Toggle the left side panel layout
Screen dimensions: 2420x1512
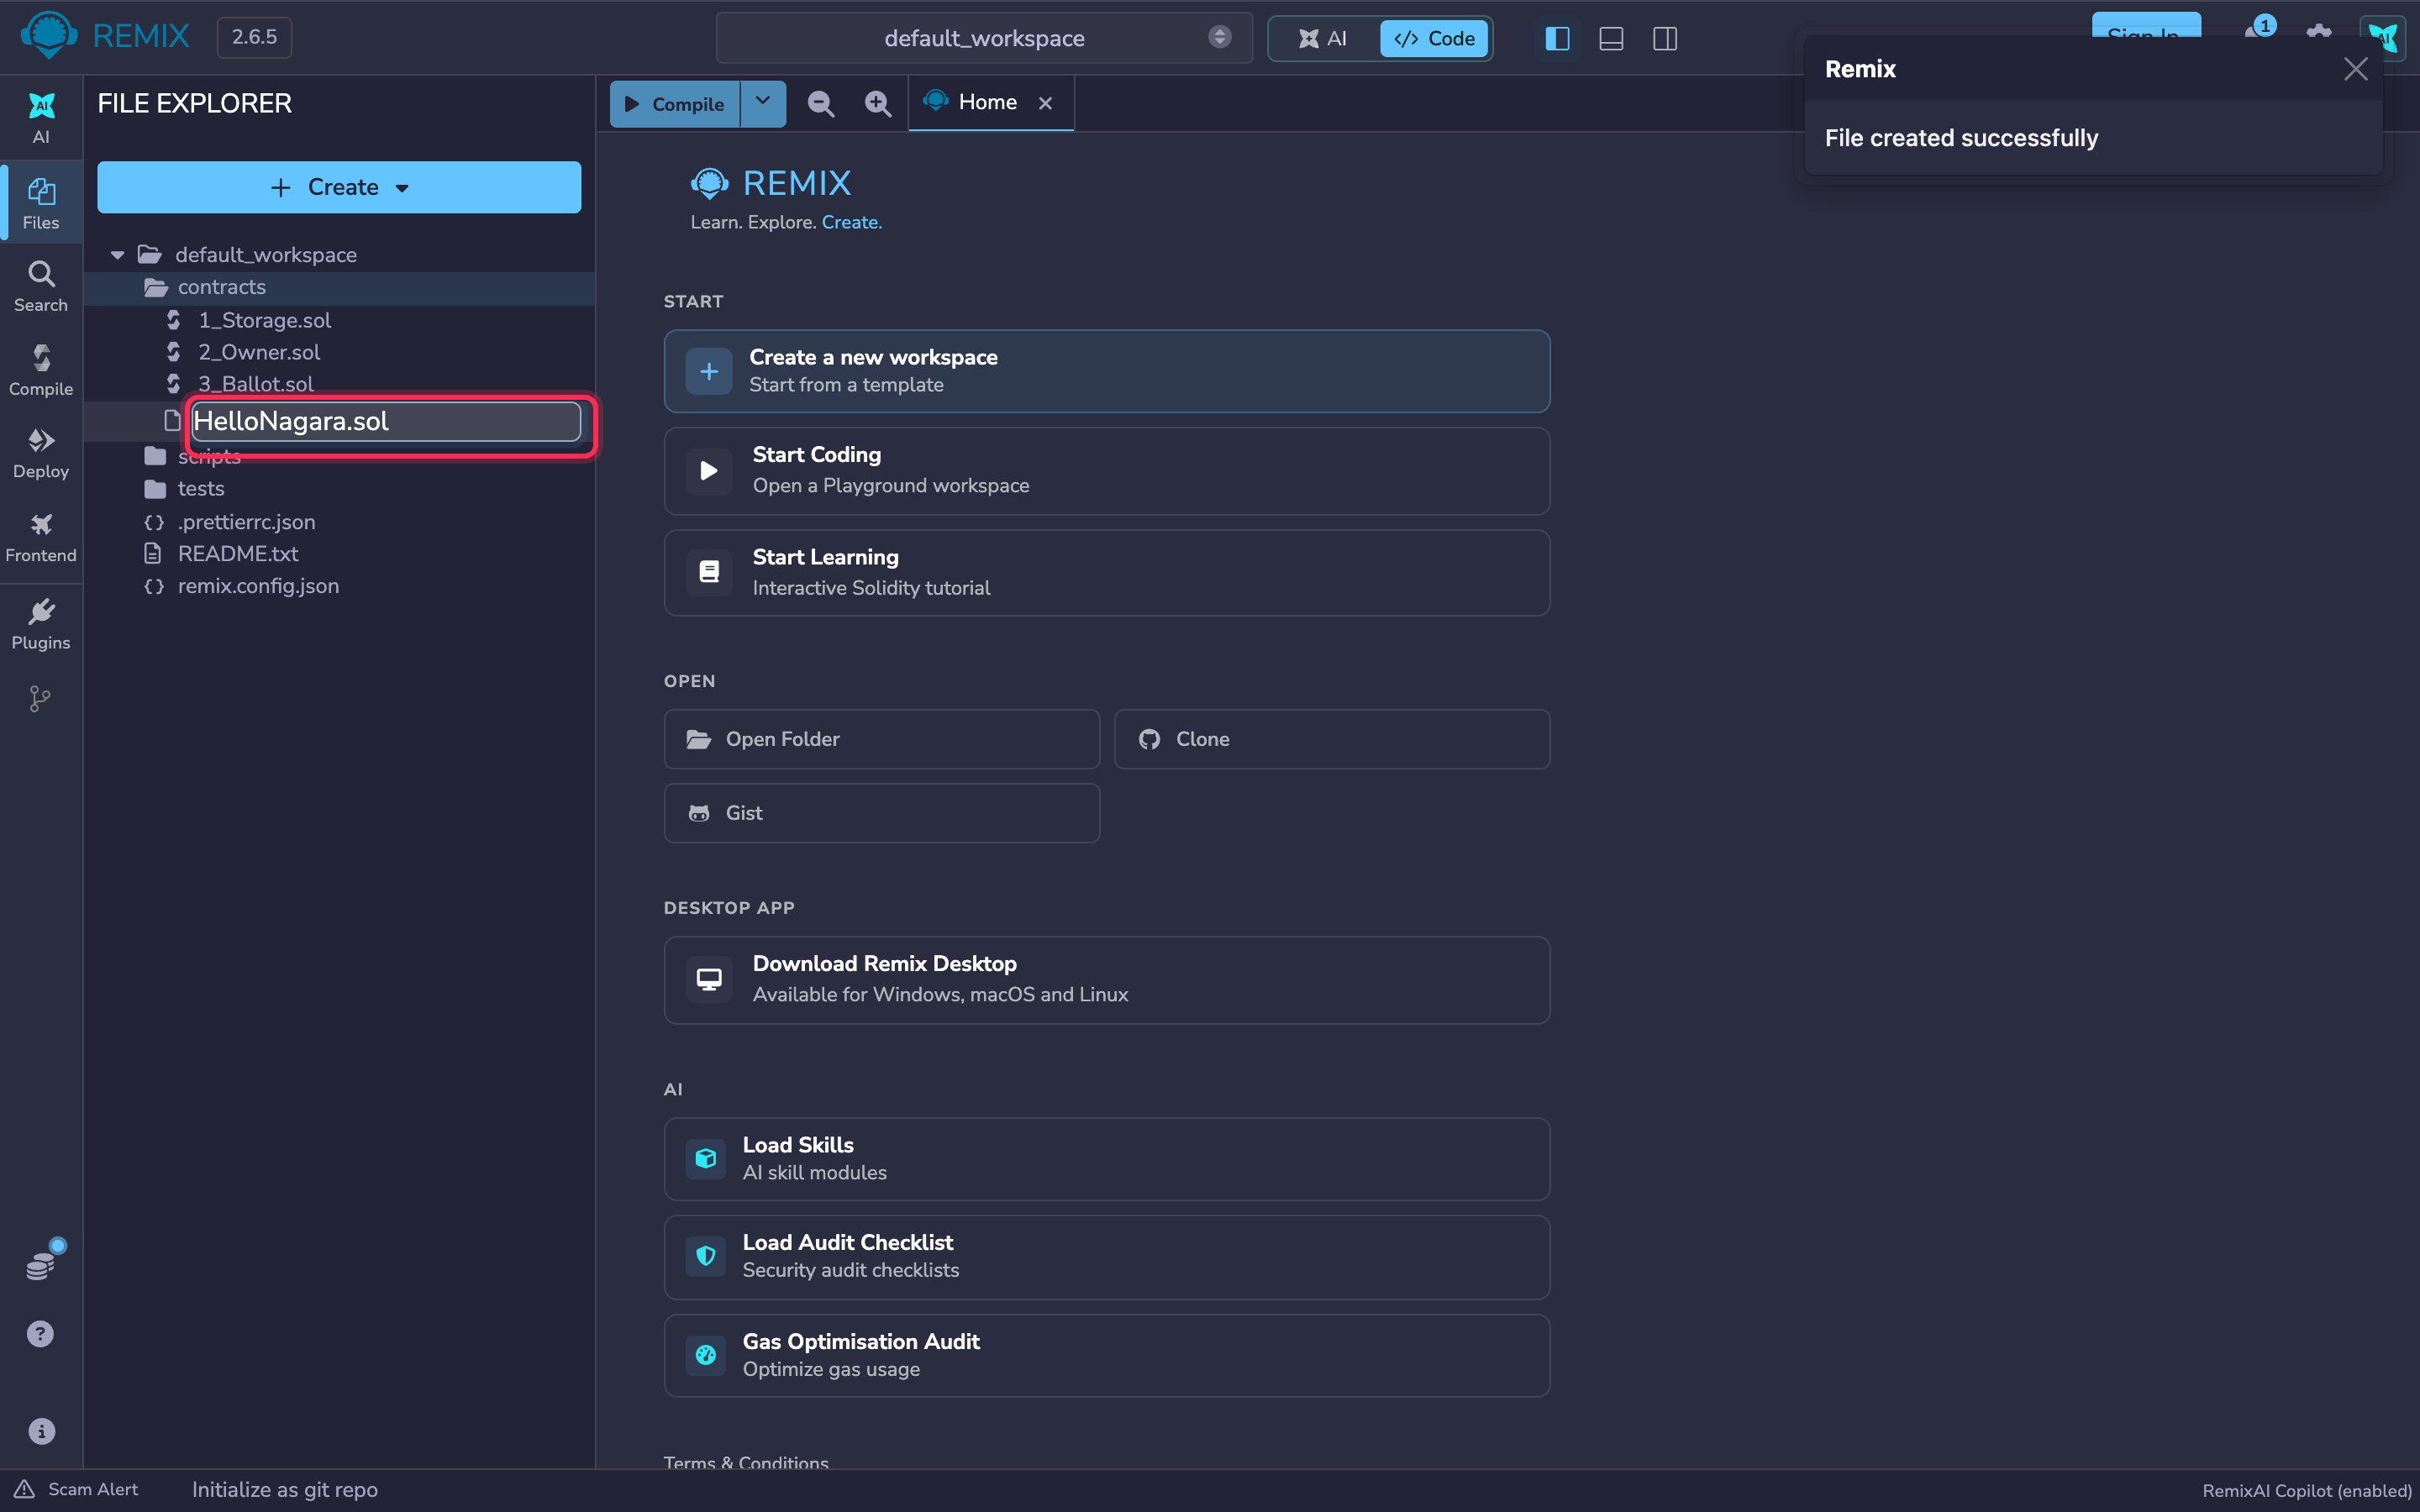point(1557,38)
